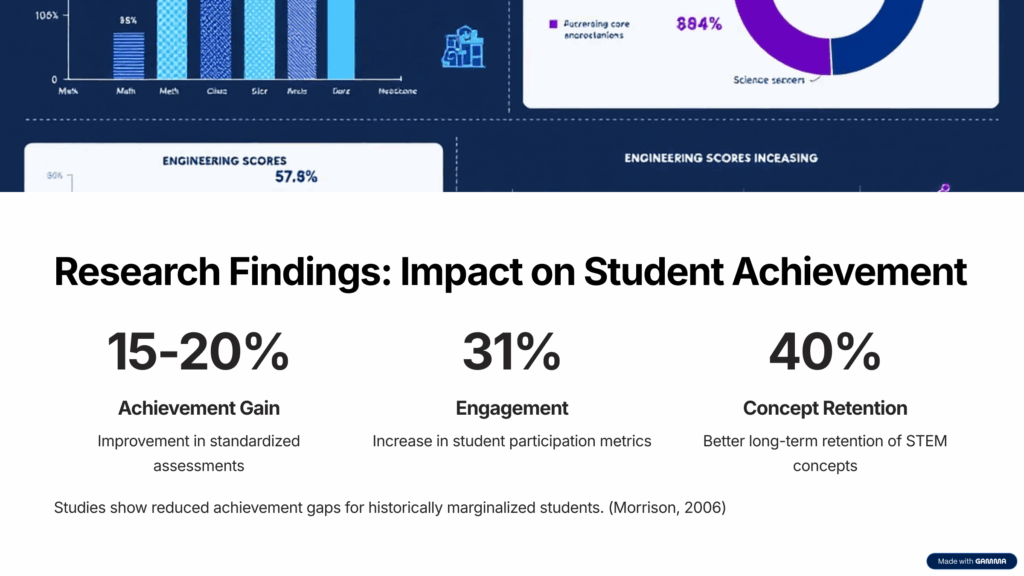The image size is (1024, 576).
Task: Click "Increase in student participation metrics" text
Action: coord(511,441)
